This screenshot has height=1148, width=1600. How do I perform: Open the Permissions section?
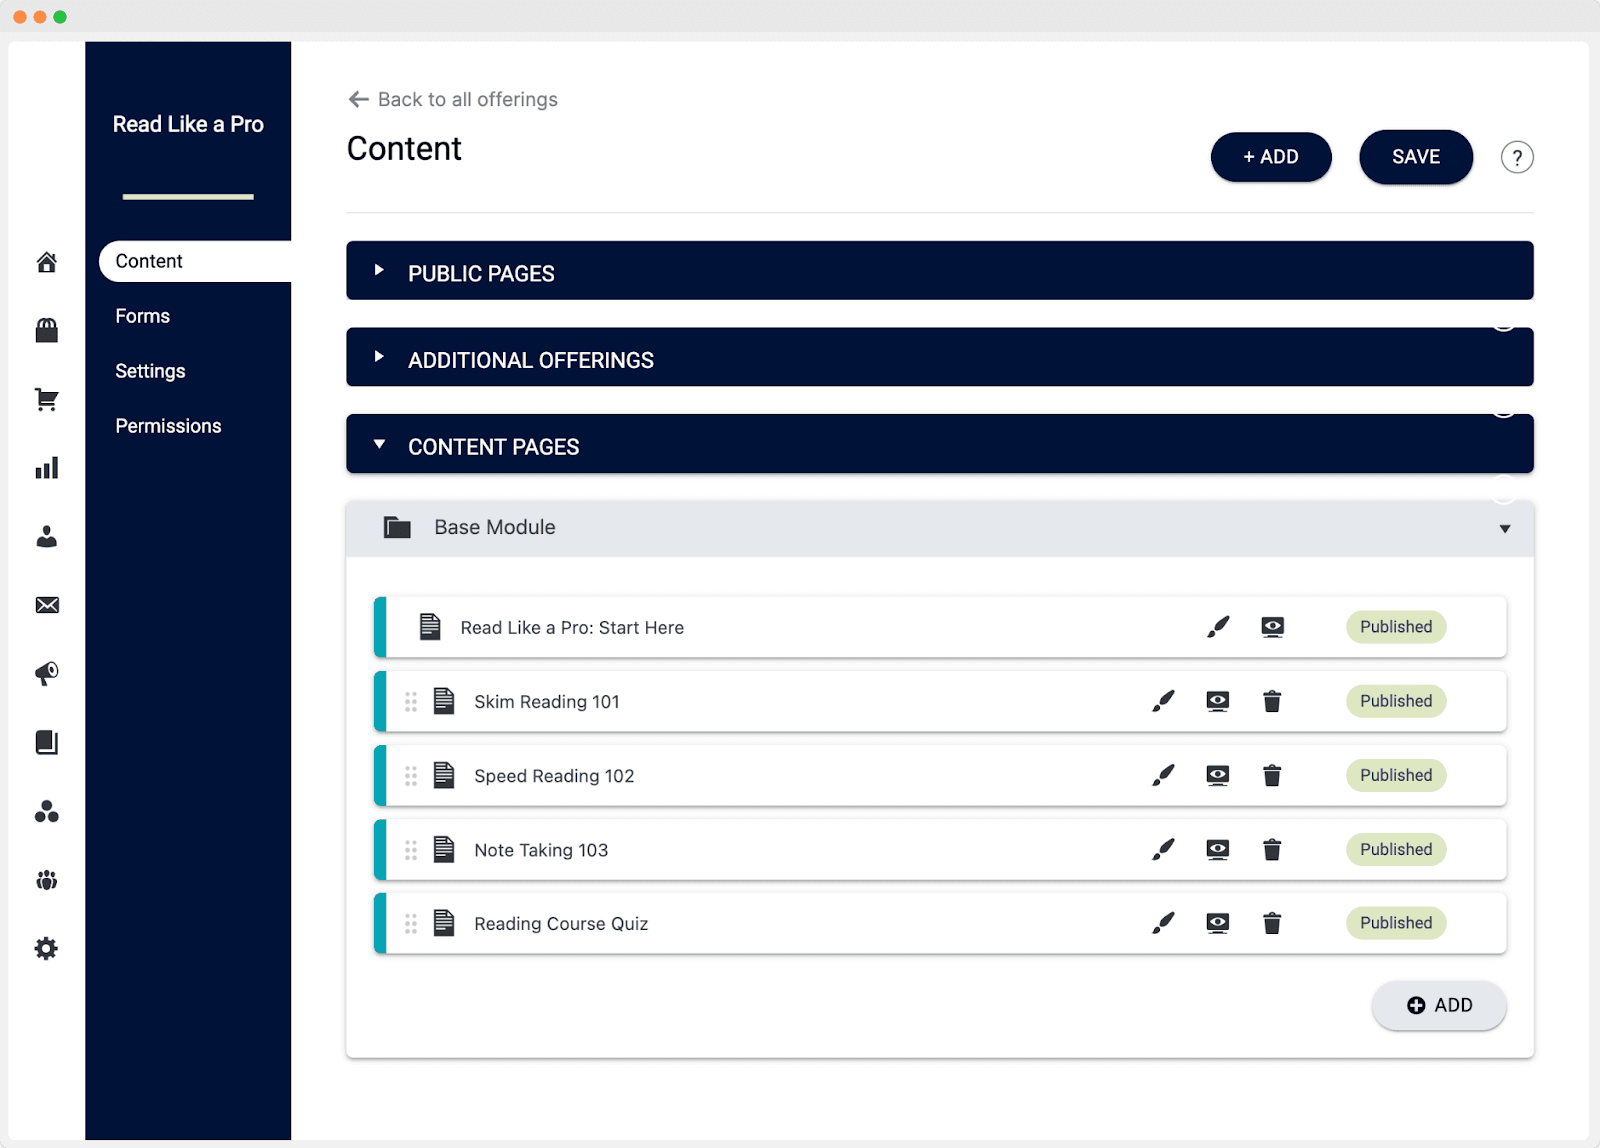(x=168, y=425)
